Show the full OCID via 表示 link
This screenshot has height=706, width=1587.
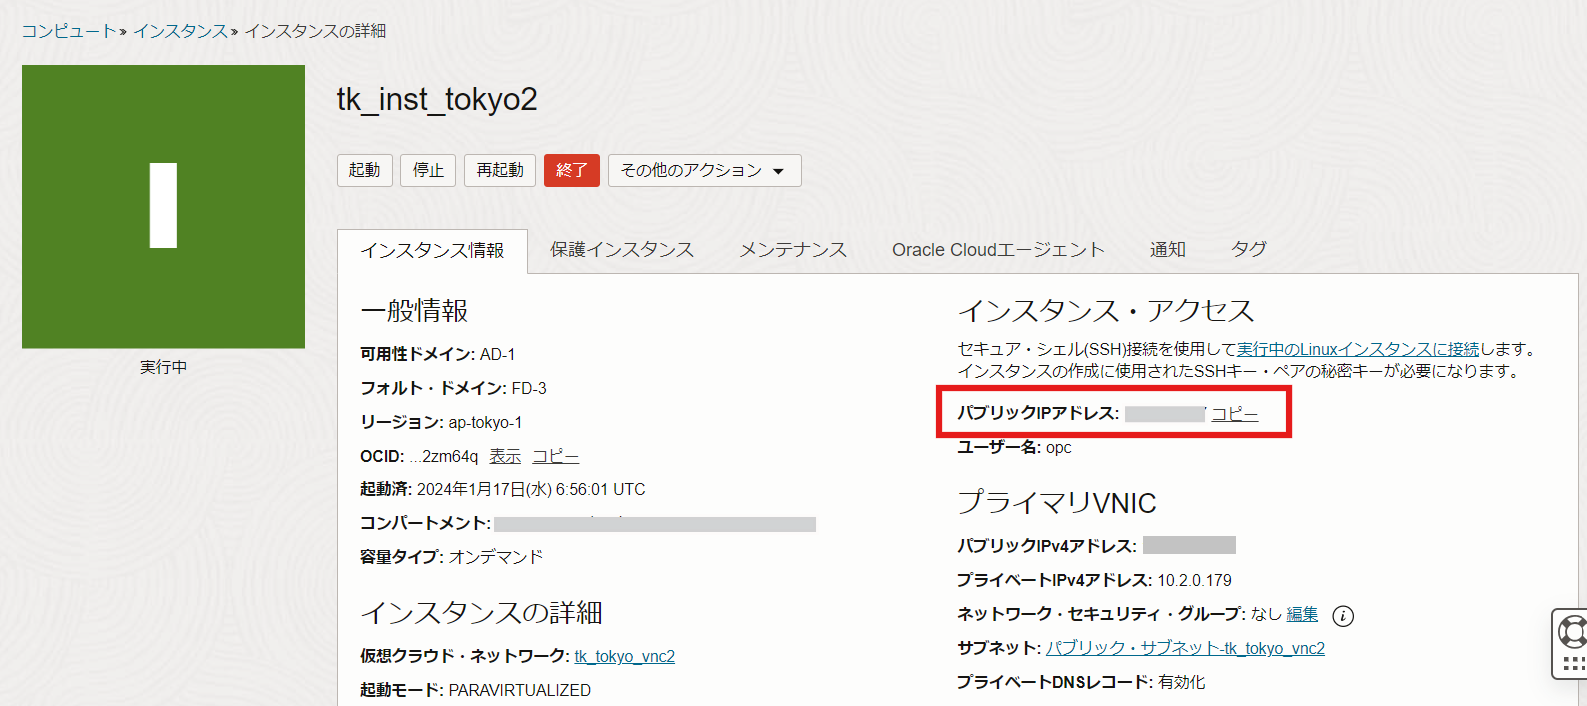[505, 456]
